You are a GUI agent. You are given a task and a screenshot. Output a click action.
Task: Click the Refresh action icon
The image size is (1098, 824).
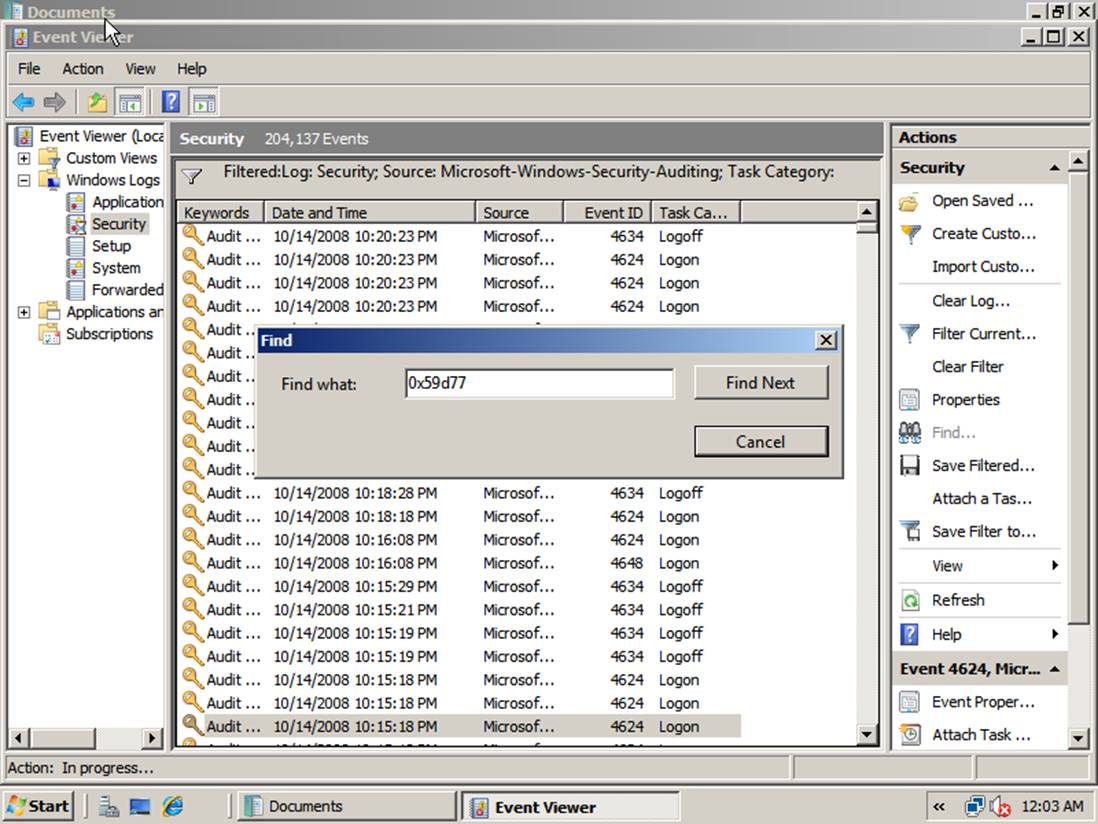coord(910,600)
